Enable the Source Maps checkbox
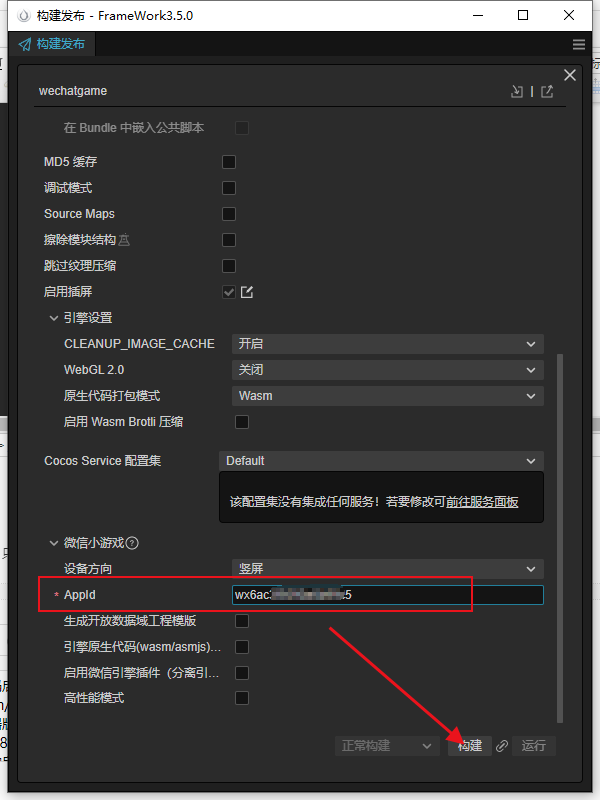 229,214
